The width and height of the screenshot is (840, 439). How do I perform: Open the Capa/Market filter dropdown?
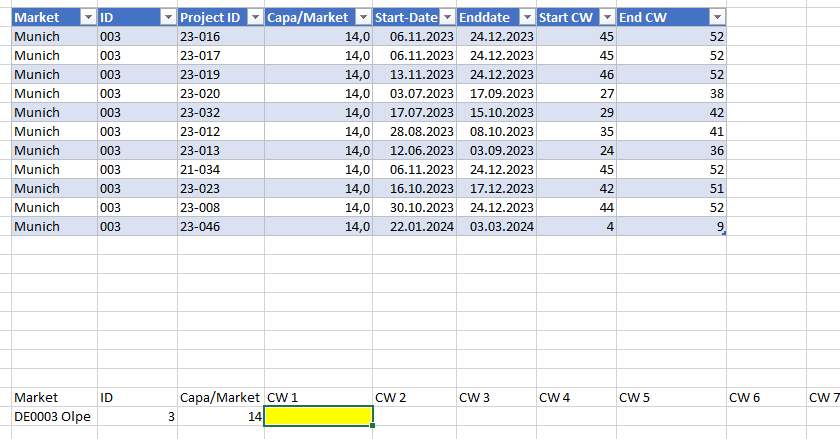364,18
